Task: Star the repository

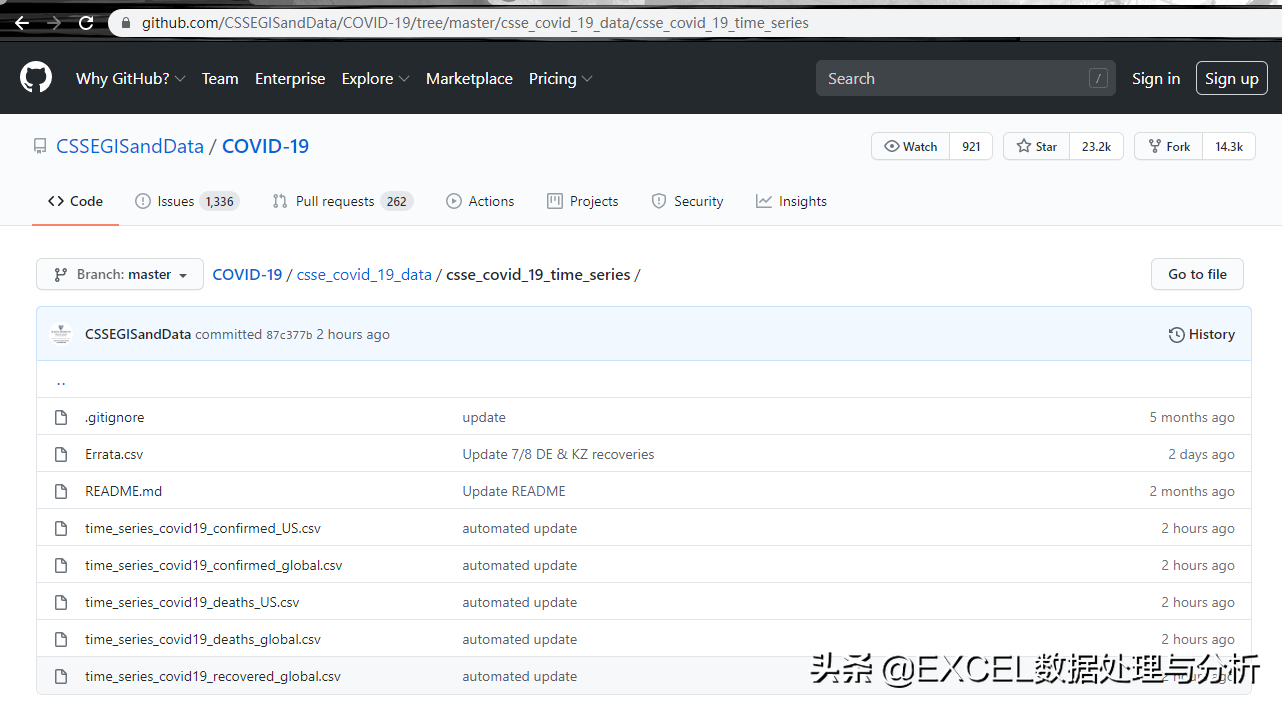Action: click(x=1036, y=146)
